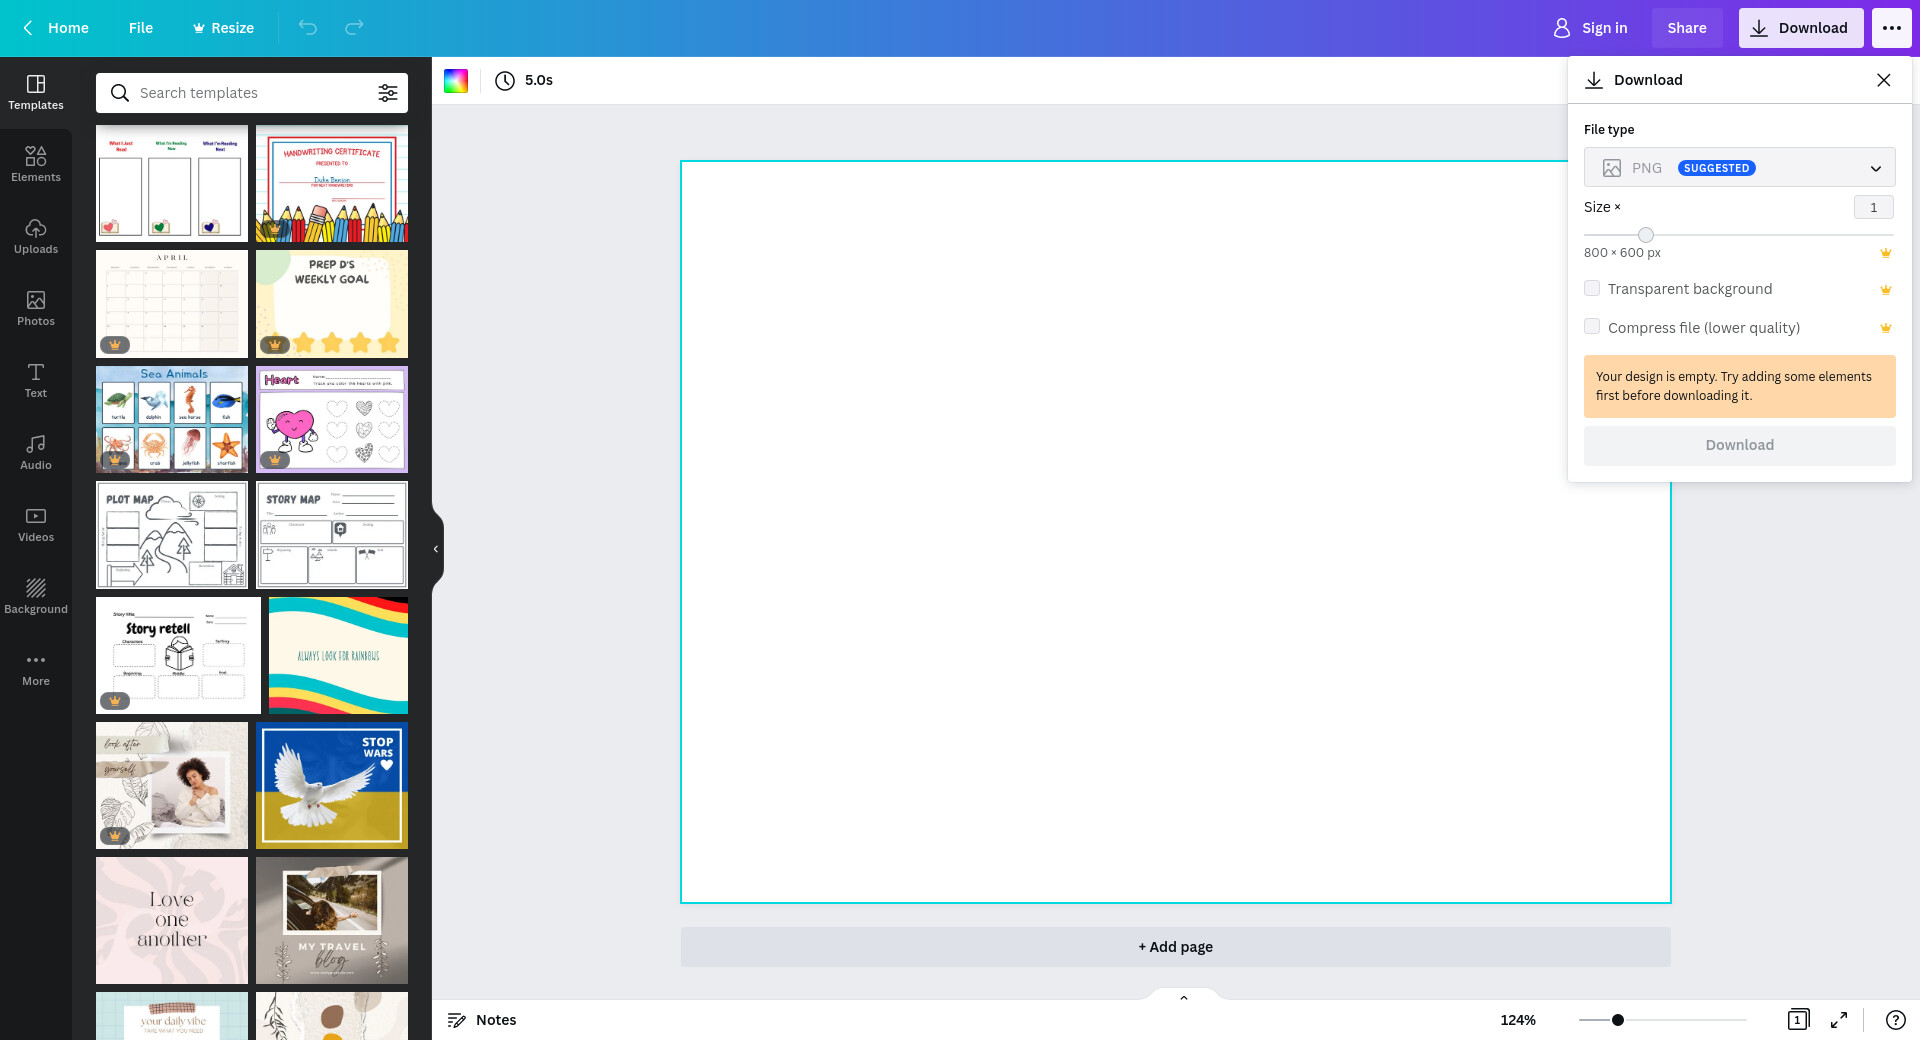Click the Resize button

tap(223, 28)
